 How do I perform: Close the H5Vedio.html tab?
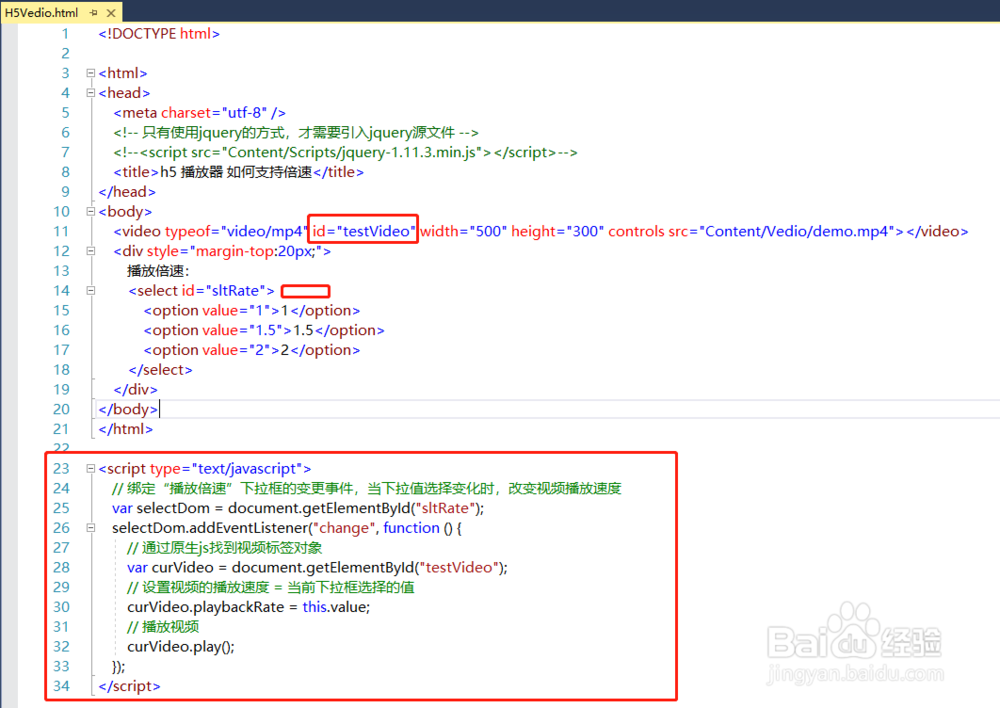pyautogui.click(x=111, y=12)
